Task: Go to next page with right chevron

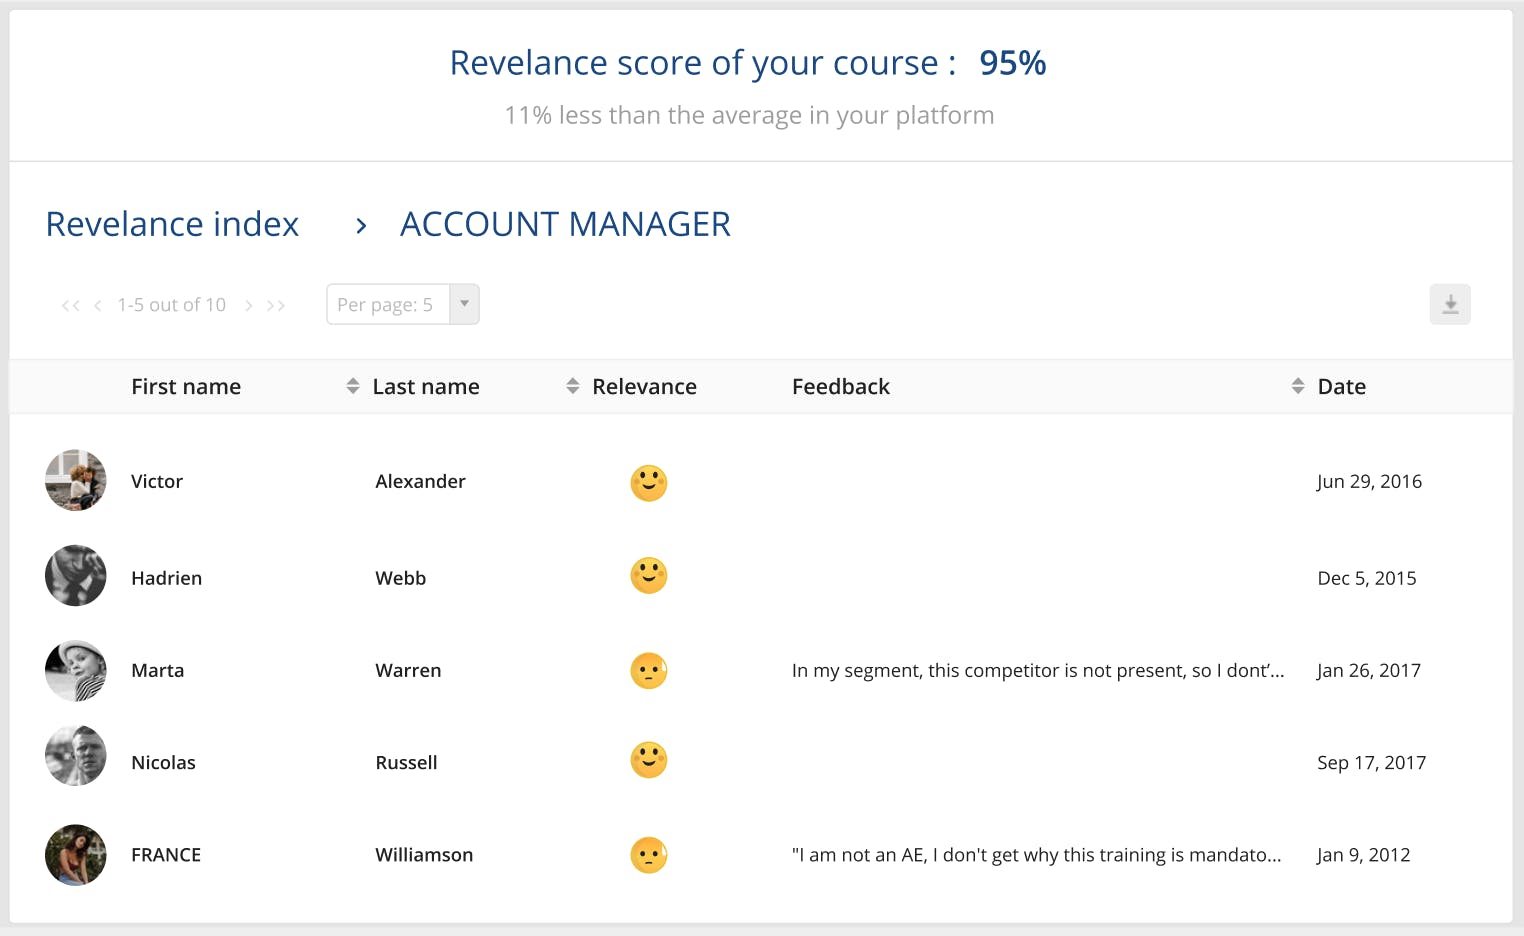Action: coord(248,305)
